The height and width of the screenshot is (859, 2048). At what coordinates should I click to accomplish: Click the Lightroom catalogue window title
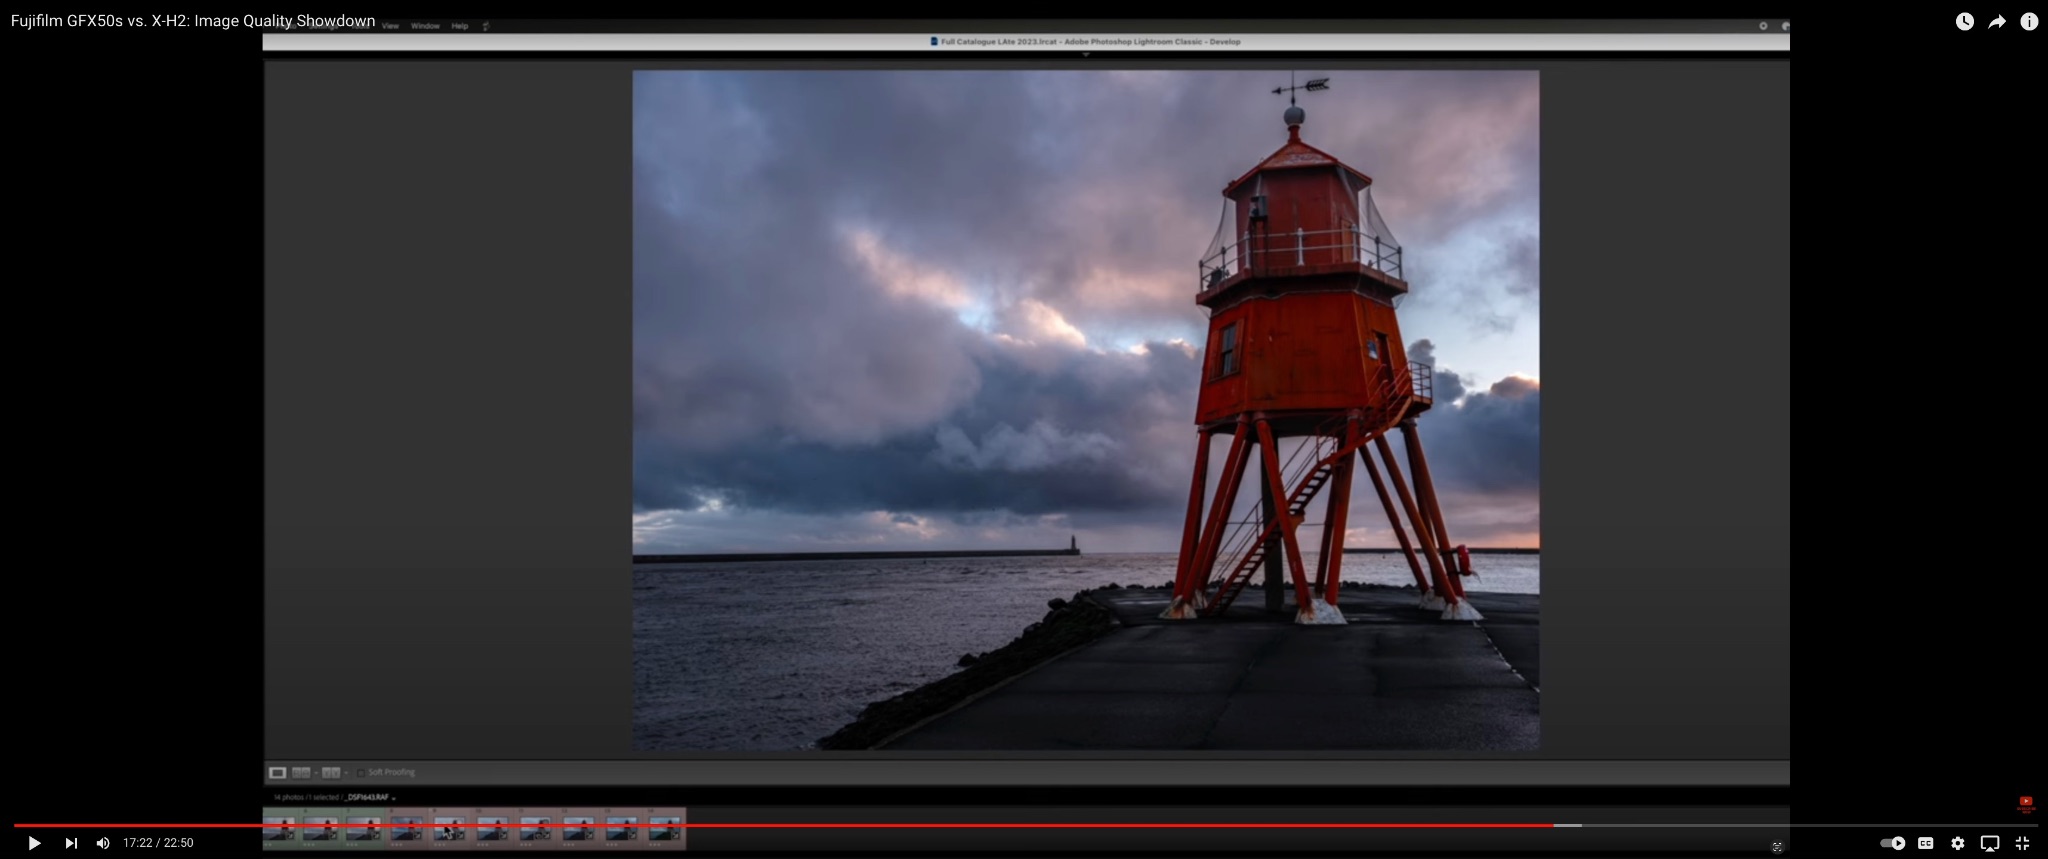(x=1085, y=42)
